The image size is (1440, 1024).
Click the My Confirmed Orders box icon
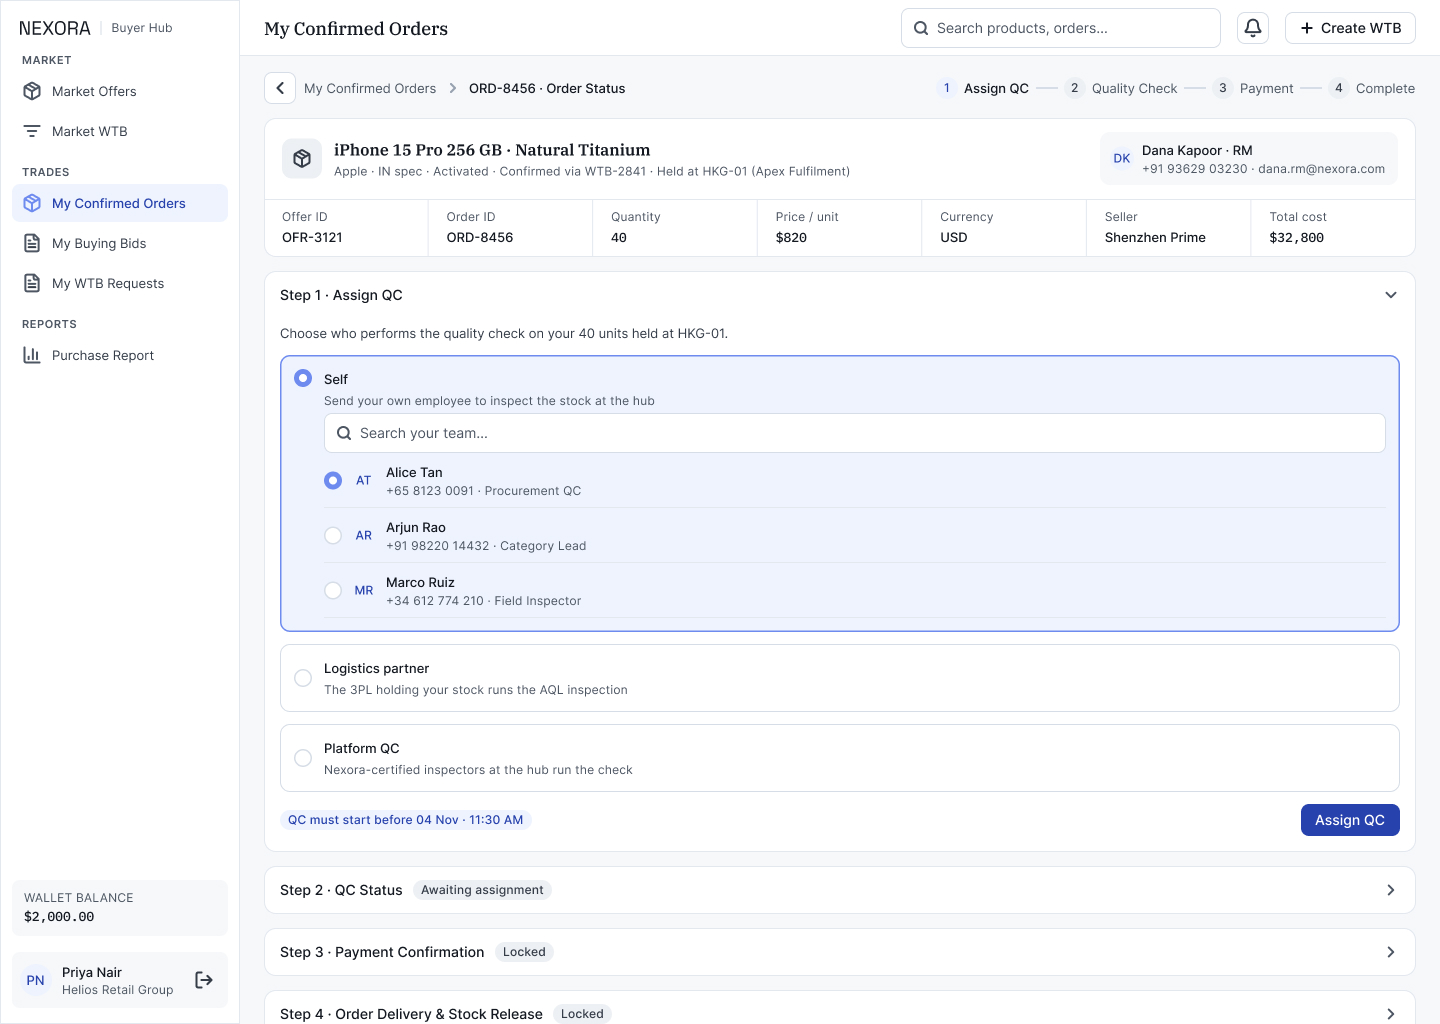tap(32, 203)
